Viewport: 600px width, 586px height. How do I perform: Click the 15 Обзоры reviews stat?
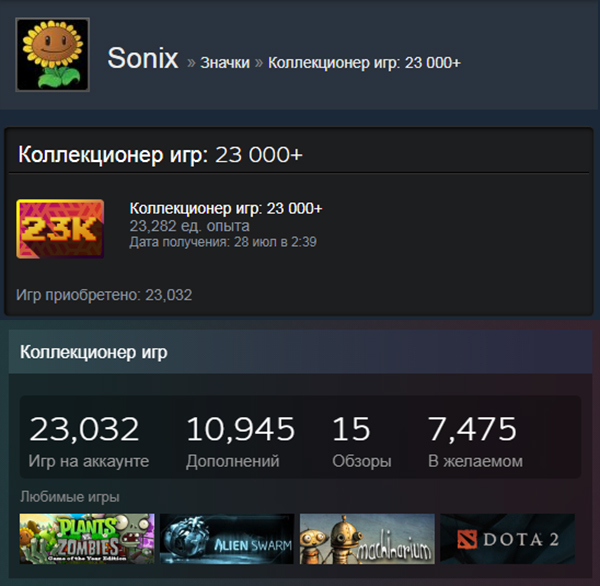click(362, 442)
